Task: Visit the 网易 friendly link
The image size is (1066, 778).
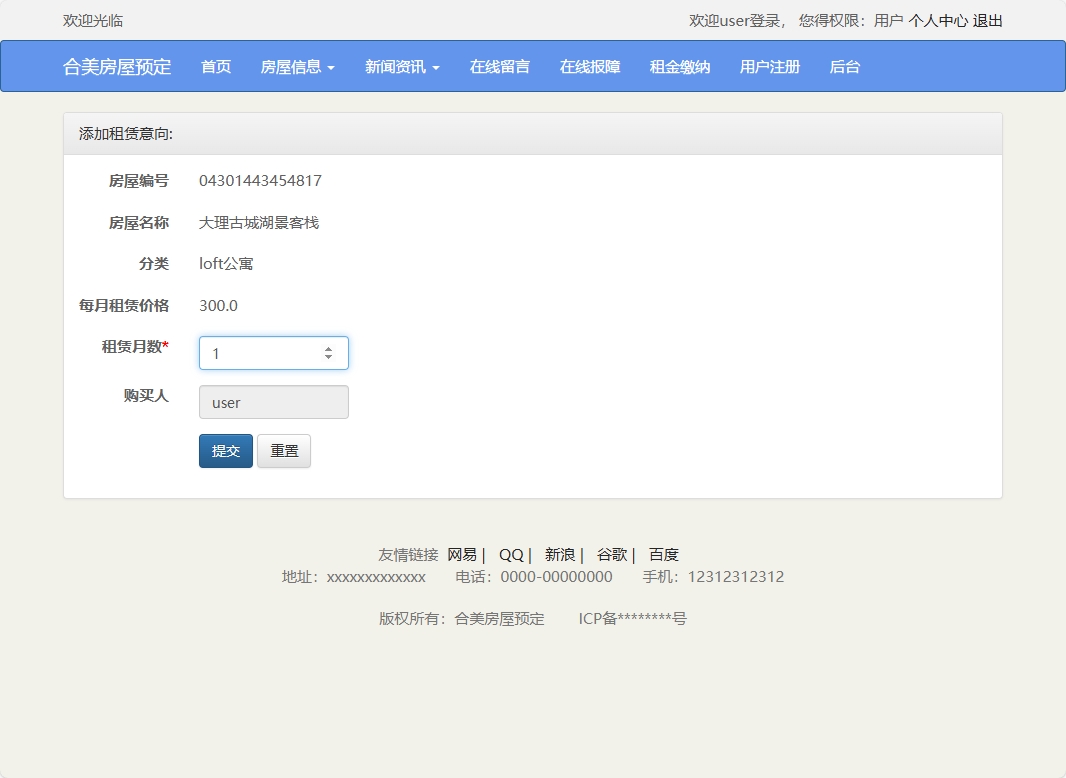Action: pyautogui.click(x=462, y=554)
